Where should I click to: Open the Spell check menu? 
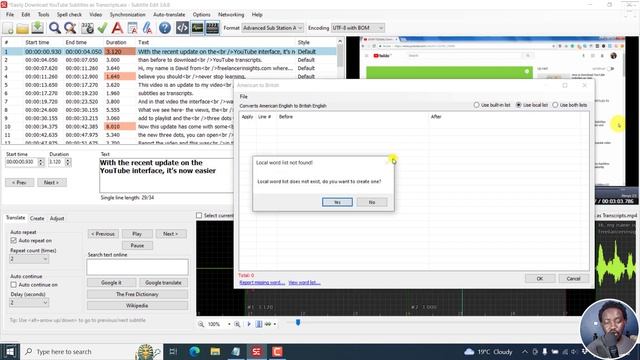69,14
